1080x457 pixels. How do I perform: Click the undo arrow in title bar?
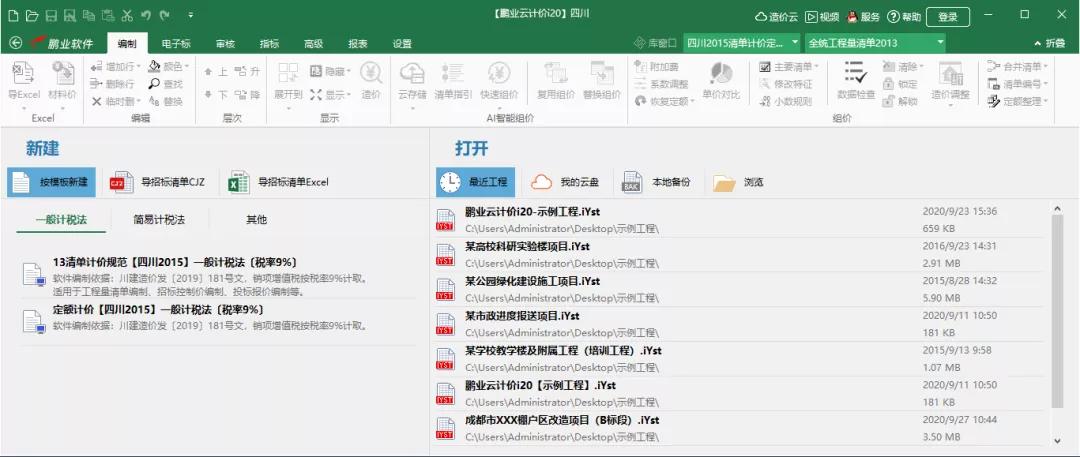tap(146, 16)
